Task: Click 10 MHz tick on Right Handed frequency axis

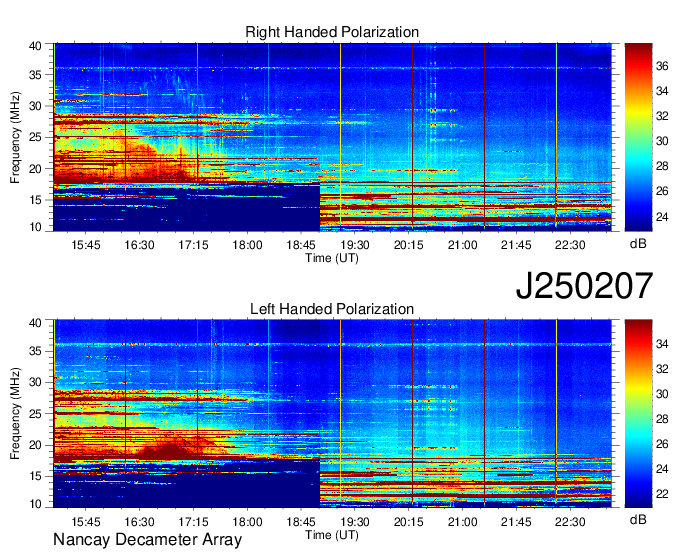Action: click(x=35, y=227)
